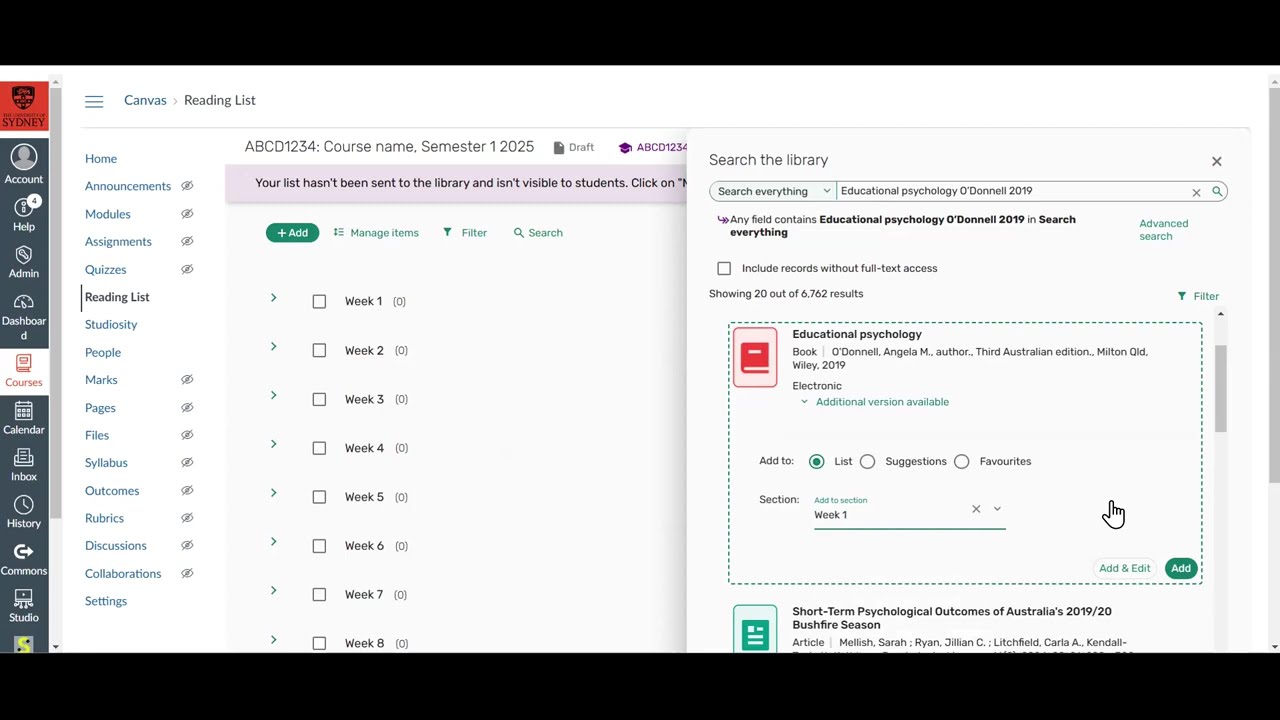The width and height of the screenshot is (1280, 720).
Task: Select the Suggestions radio button
Action: (x=867, y=461)
